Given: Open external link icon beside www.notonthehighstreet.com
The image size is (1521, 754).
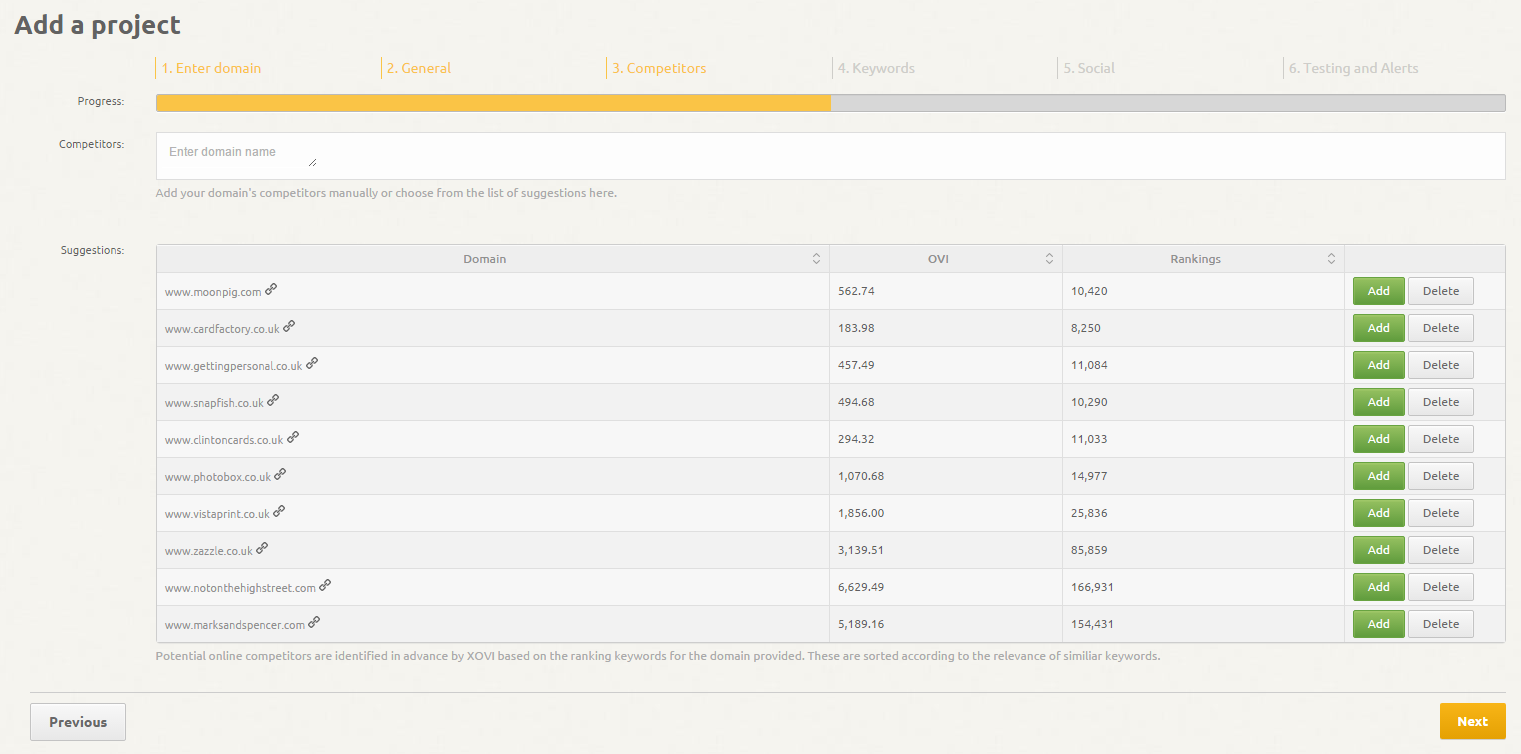Looking at the screenshot, I should click(325, 585).
